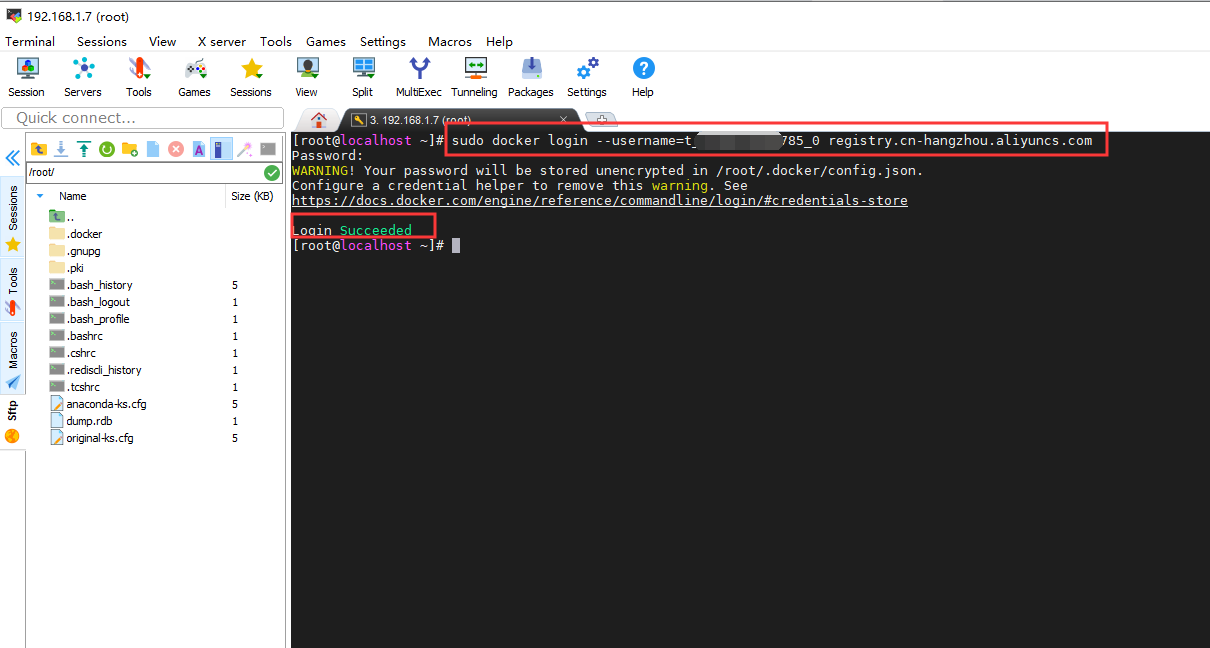Open the Games menu in menu bar
This screenshot has height=648, width=1210.
pos(326,42)
